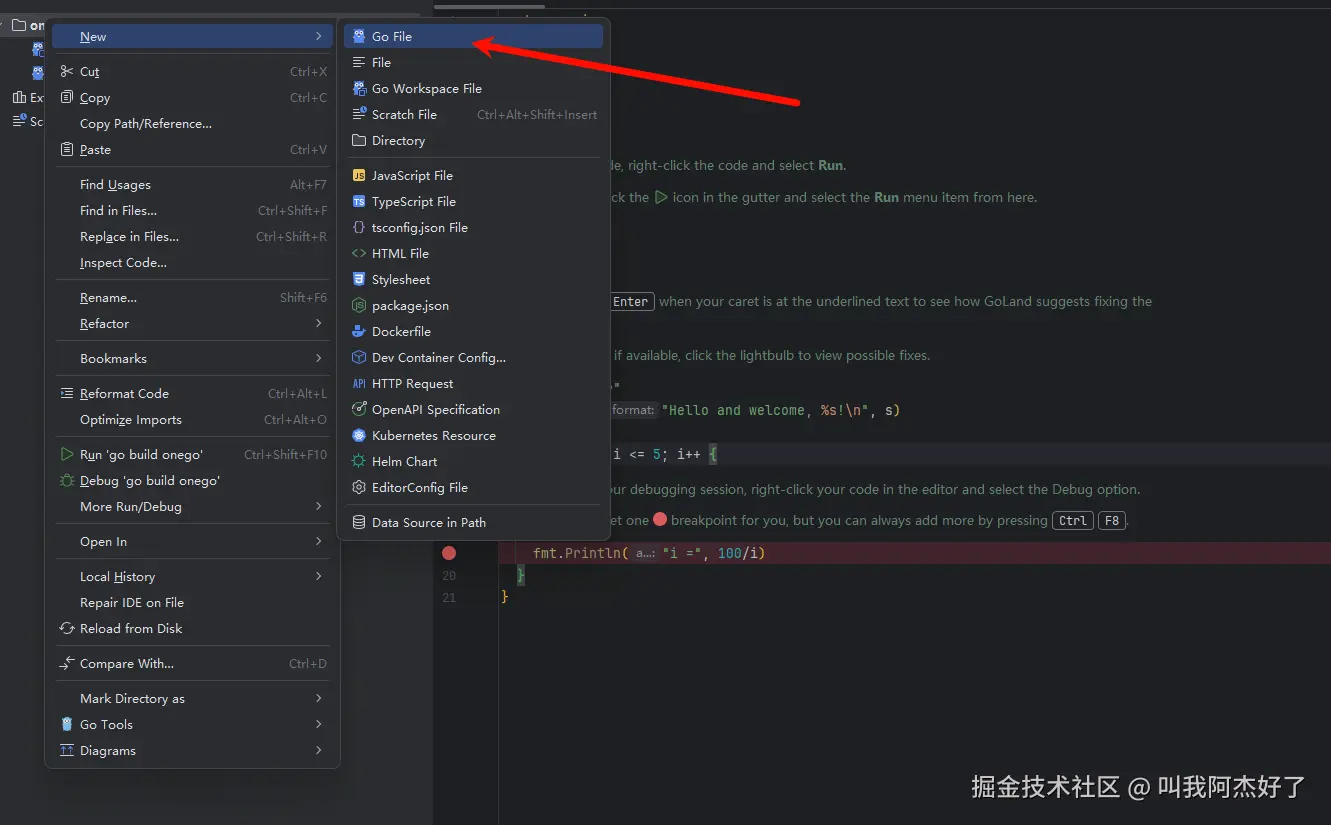Click the TypeScript File TS icon

(359, 201)
